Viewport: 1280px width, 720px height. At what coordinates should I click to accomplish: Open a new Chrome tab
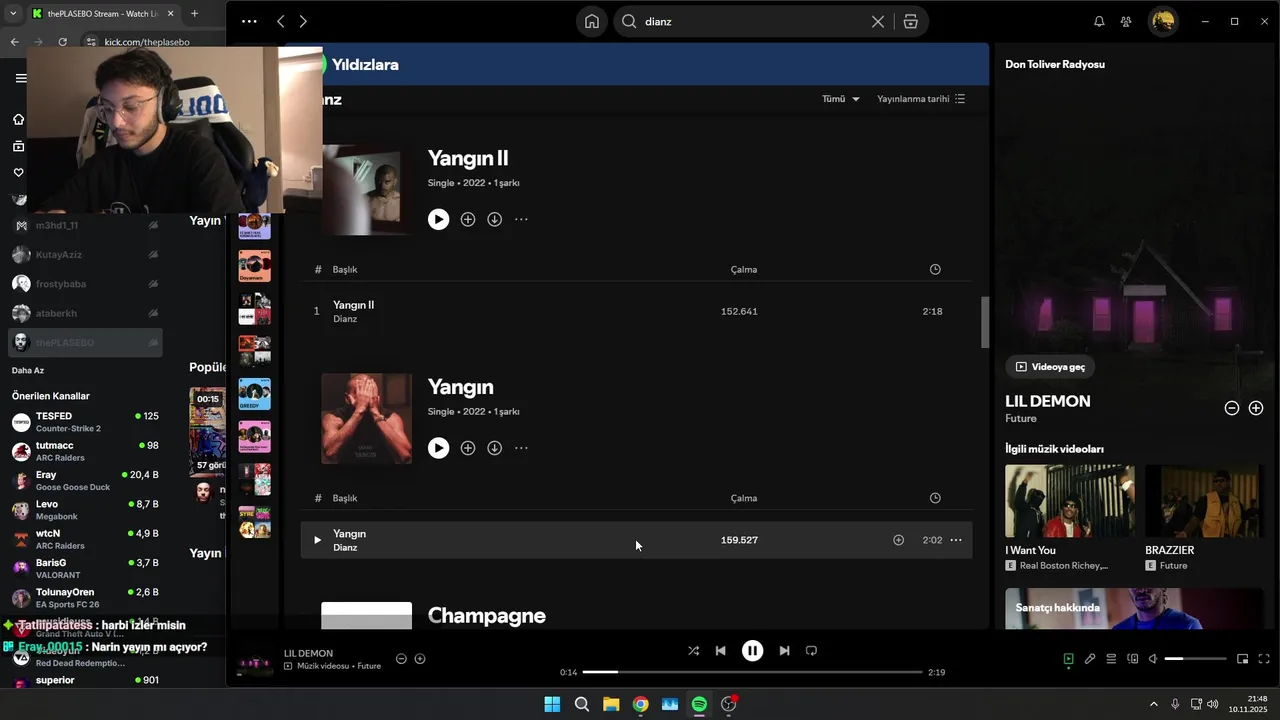[194, 14]
